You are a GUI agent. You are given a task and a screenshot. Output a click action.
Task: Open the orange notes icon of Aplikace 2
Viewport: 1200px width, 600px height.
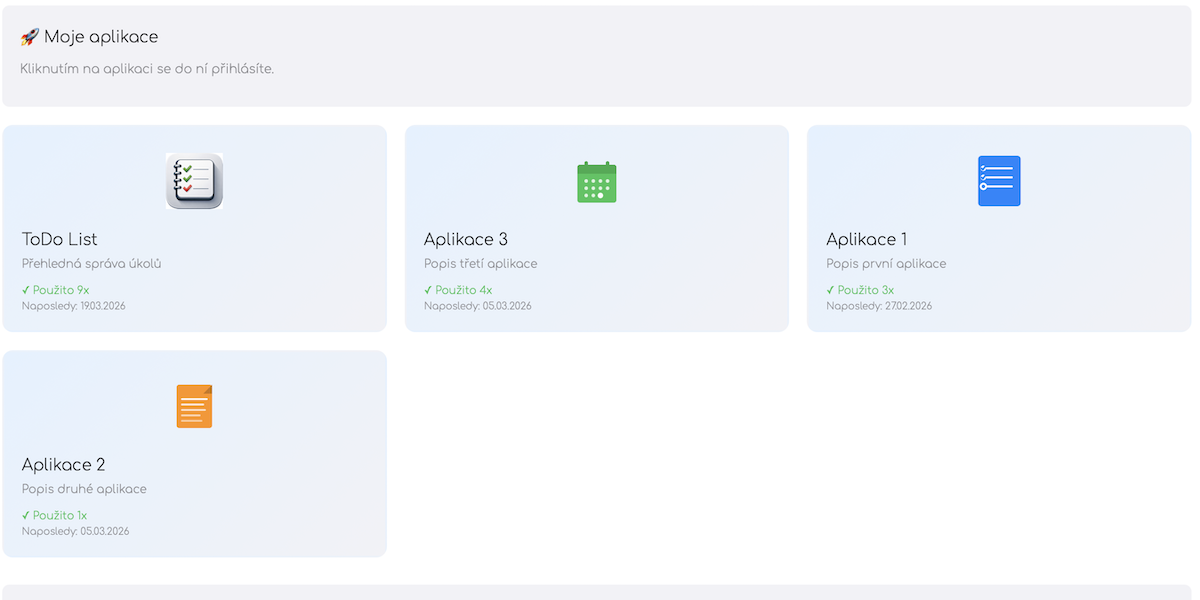point(194,406)
